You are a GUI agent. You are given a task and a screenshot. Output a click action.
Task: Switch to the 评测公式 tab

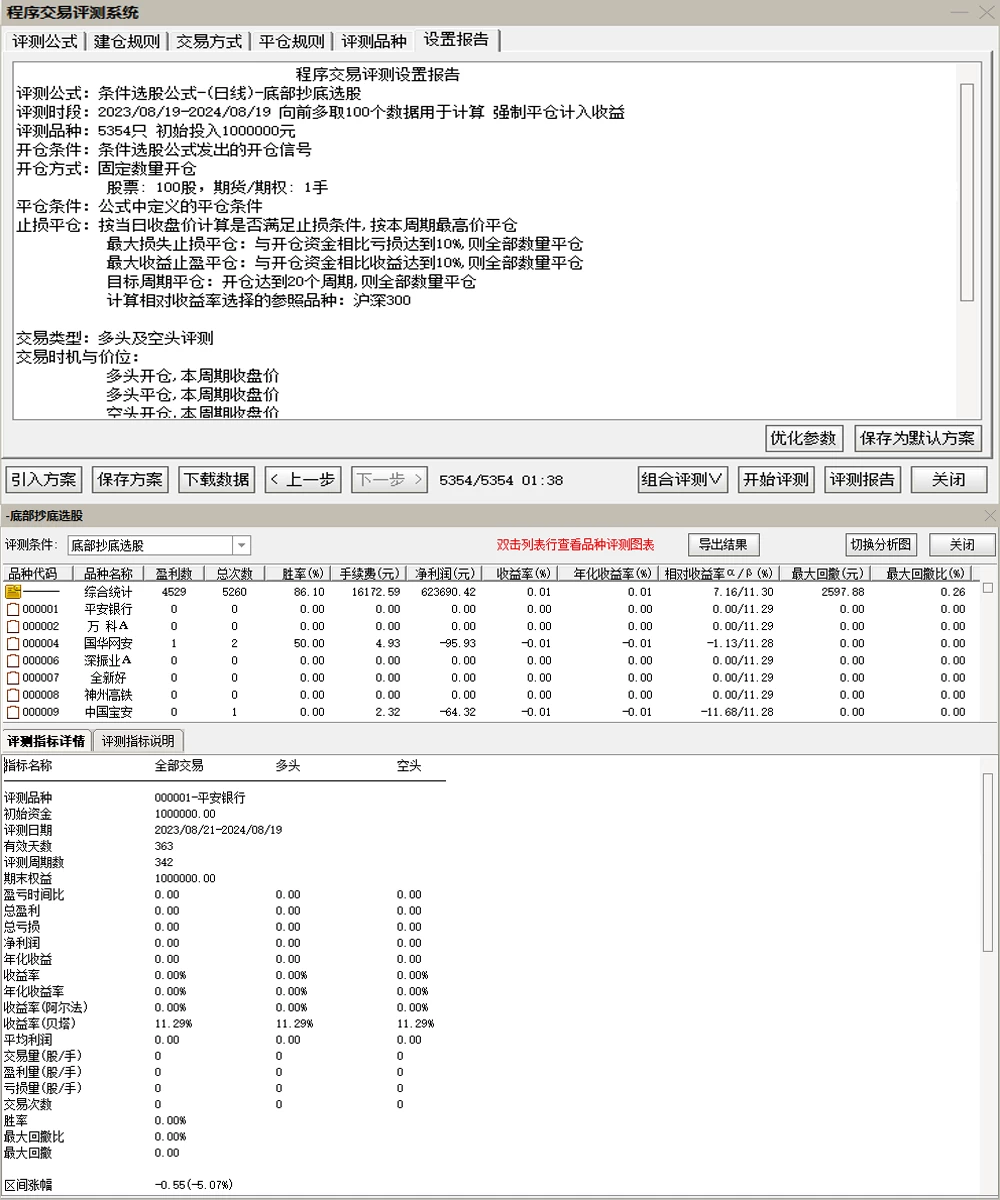point(46,42)
